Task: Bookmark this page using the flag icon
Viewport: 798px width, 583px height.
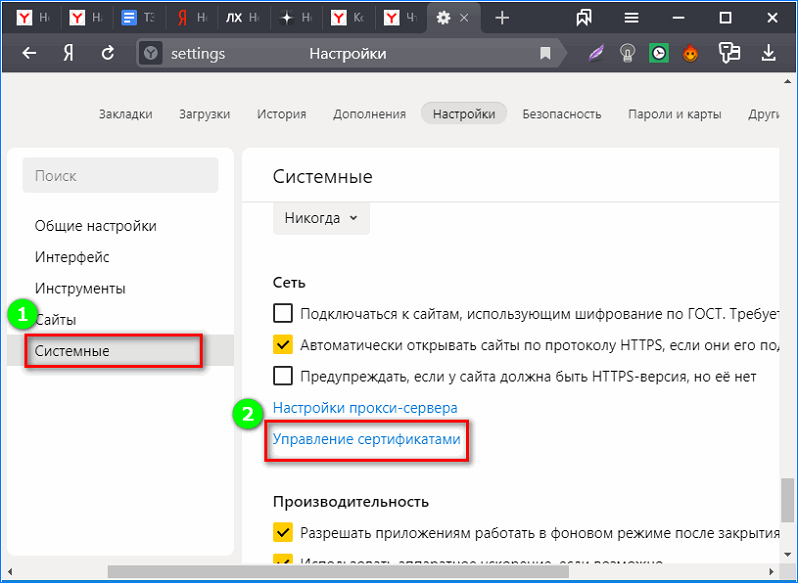Action: pos(545,53)
